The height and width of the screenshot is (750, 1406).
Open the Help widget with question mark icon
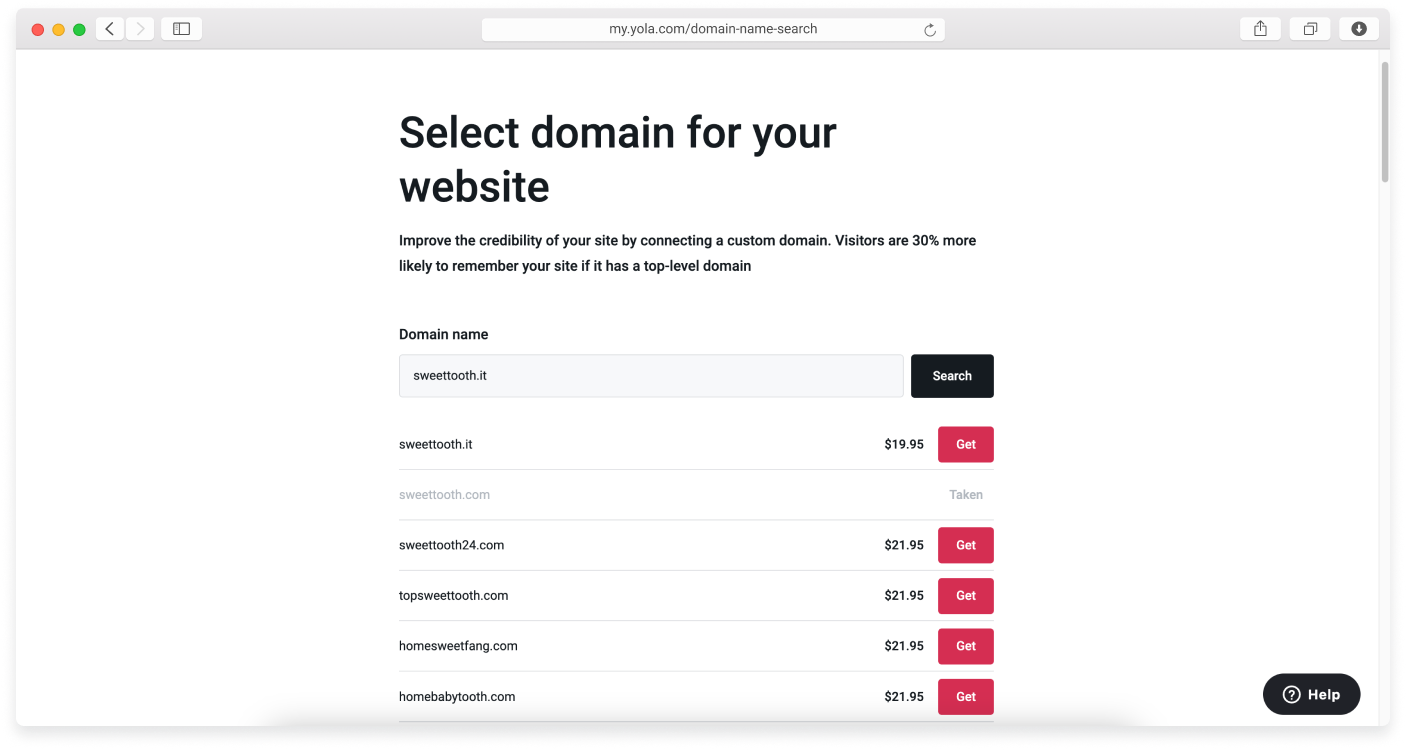coord(1311,694)
